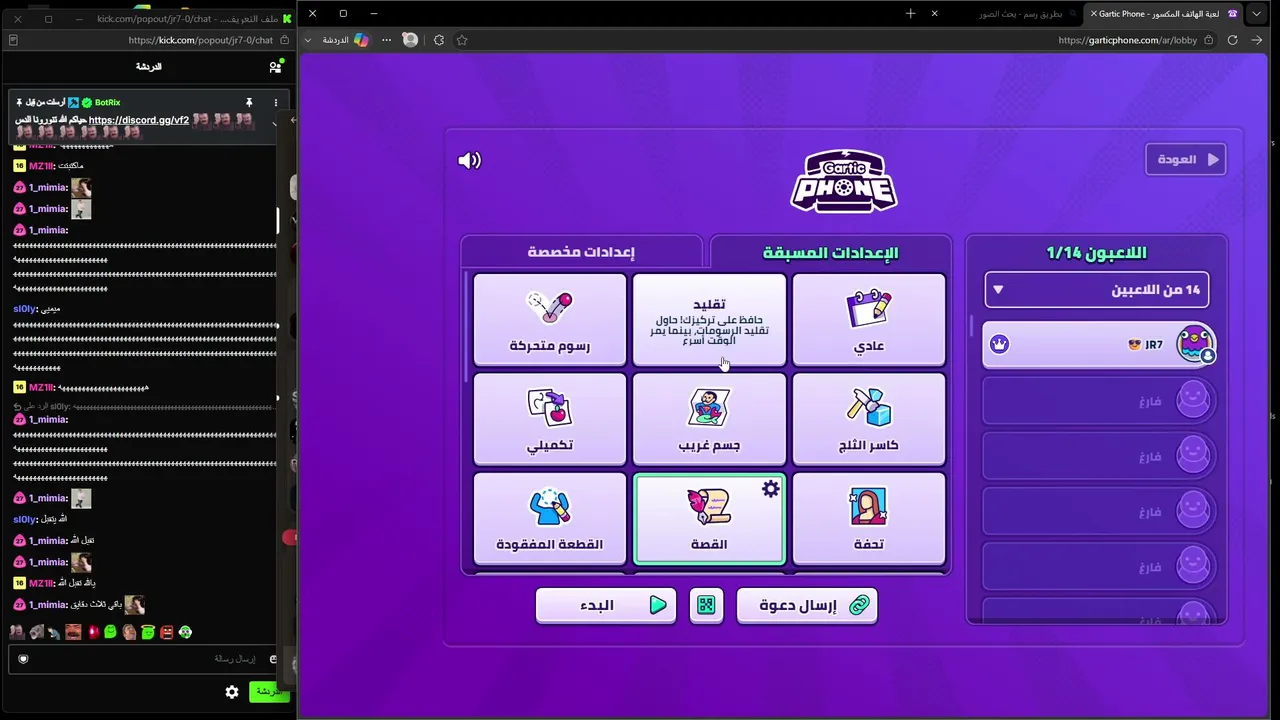
Task: Open a new browser tab
Action: click(910, 14)
